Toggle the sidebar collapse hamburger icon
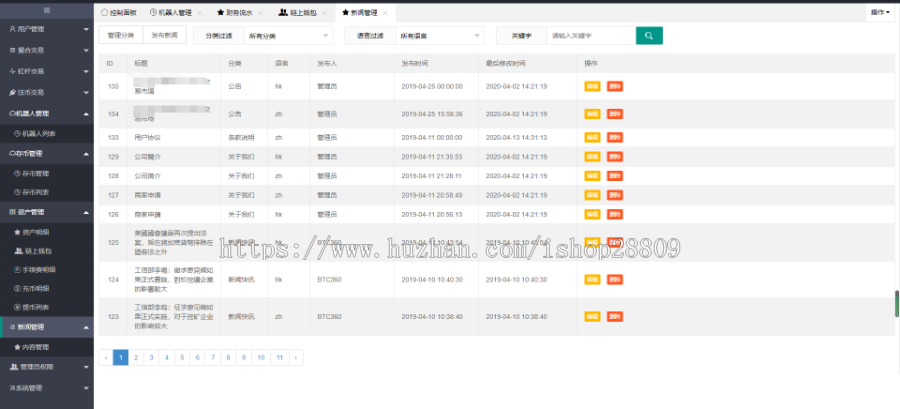900x409 pixels. (47, 10)
